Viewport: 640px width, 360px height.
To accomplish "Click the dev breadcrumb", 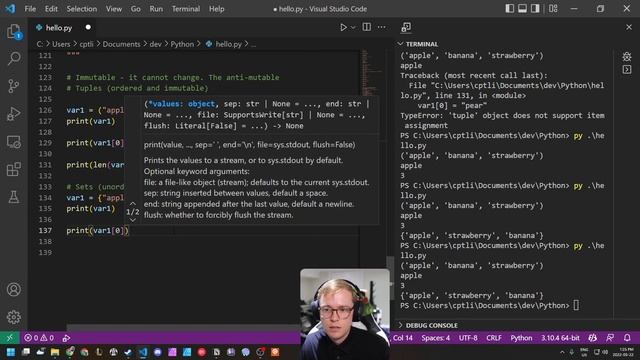I will click(156, 44).
